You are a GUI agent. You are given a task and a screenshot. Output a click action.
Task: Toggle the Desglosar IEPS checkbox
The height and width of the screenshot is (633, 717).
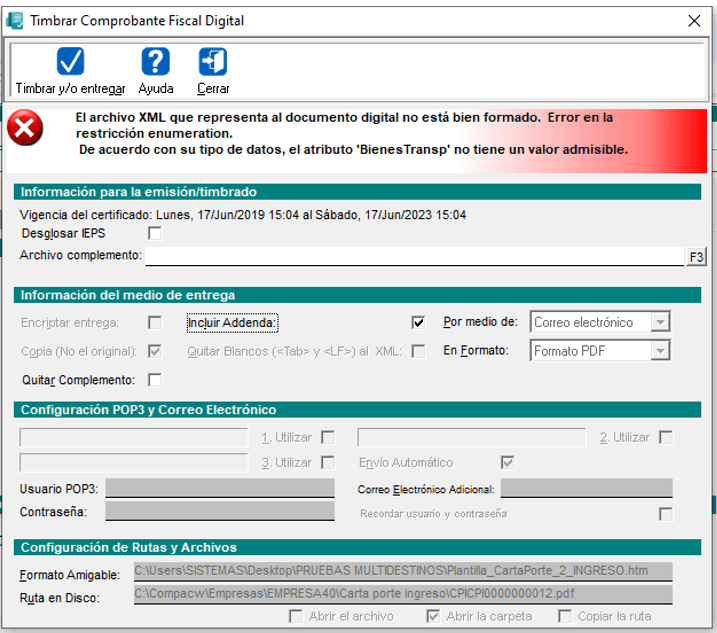click(x=155, y=233)
